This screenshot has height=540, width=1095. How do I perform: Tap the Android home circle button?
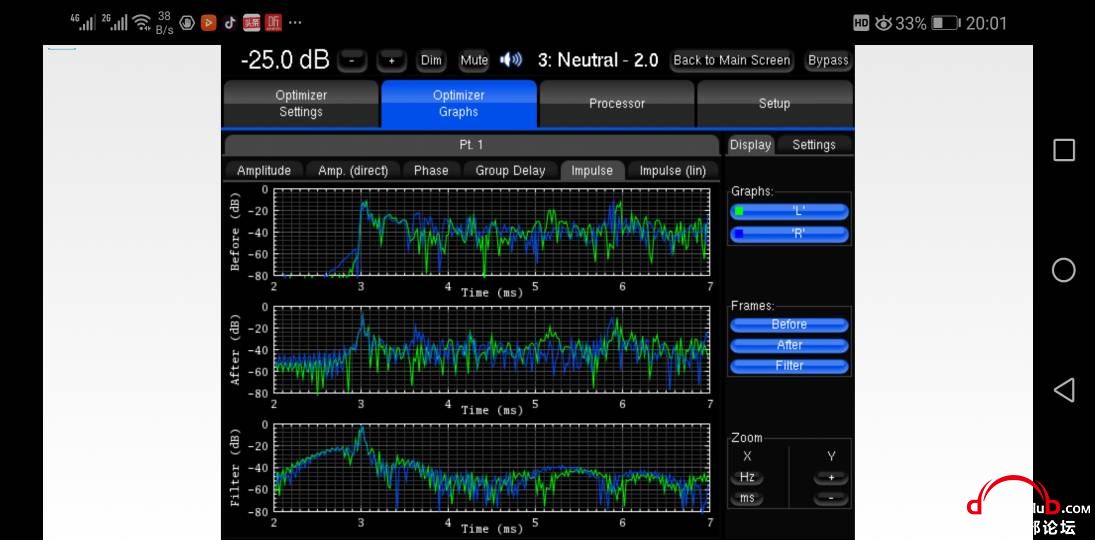point(1064,270)
